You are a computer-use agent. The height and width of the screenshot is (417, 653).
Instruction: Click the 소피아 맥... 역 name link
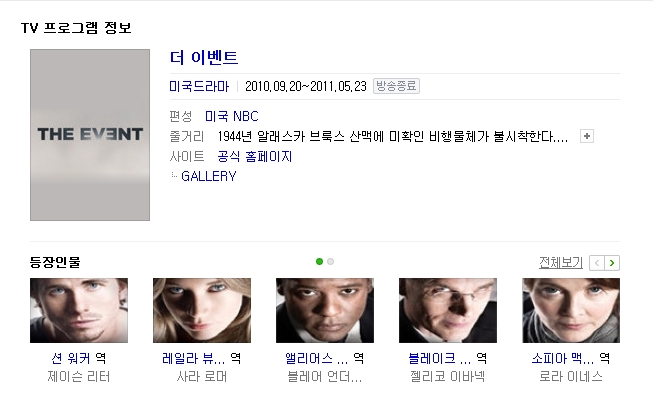[571, 358]
